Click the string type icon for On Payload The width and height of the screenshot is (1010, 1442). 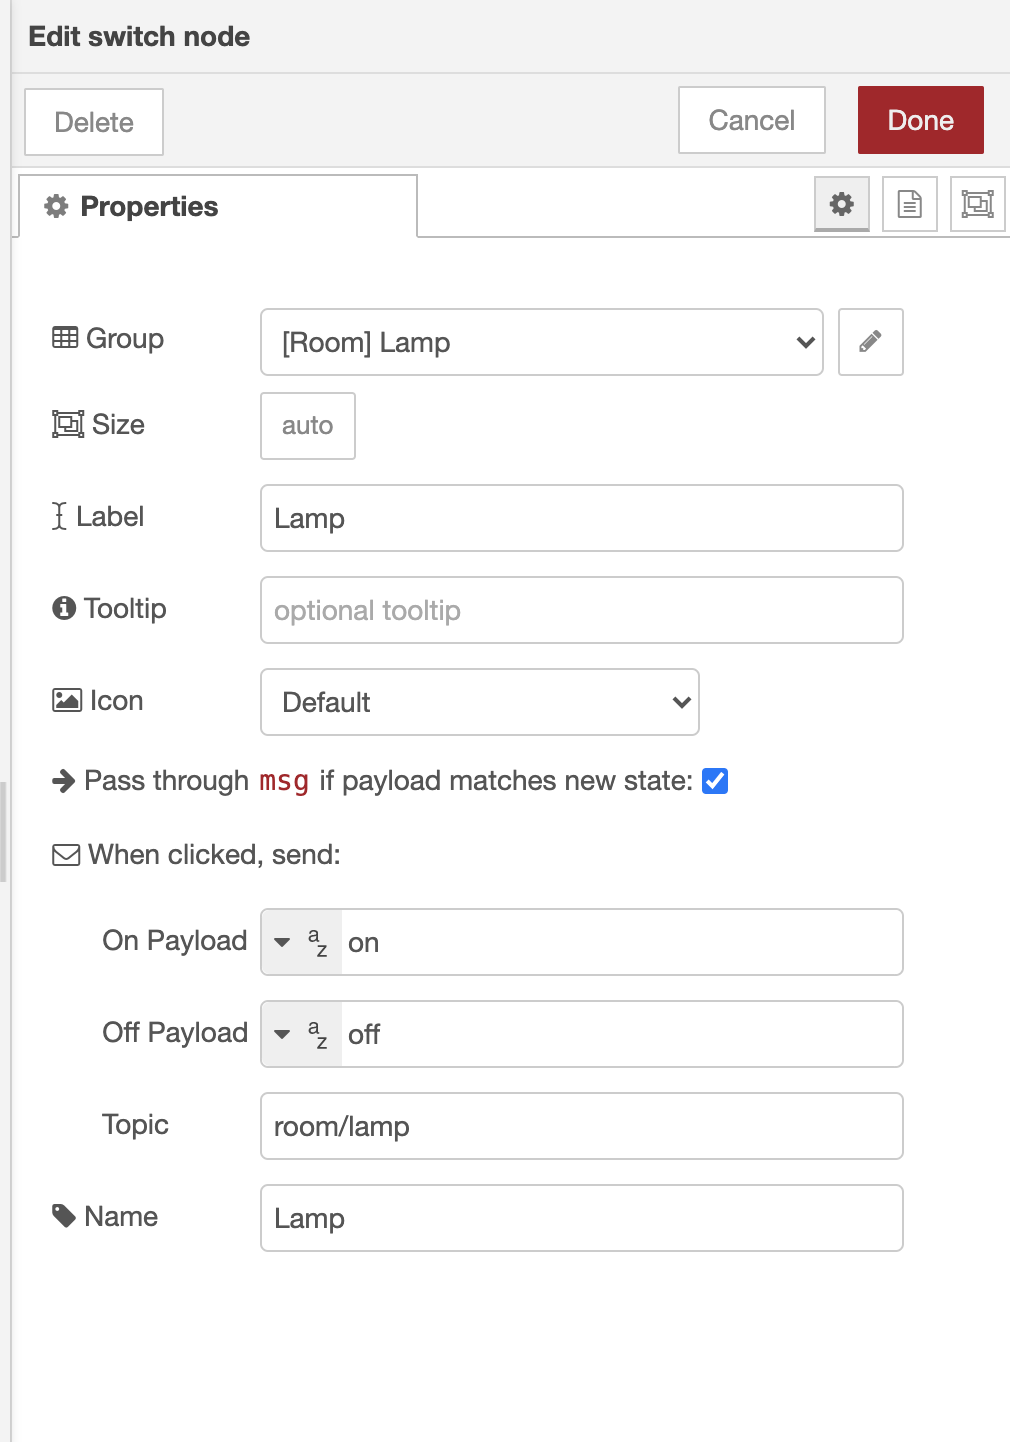(x=317, y=942)
